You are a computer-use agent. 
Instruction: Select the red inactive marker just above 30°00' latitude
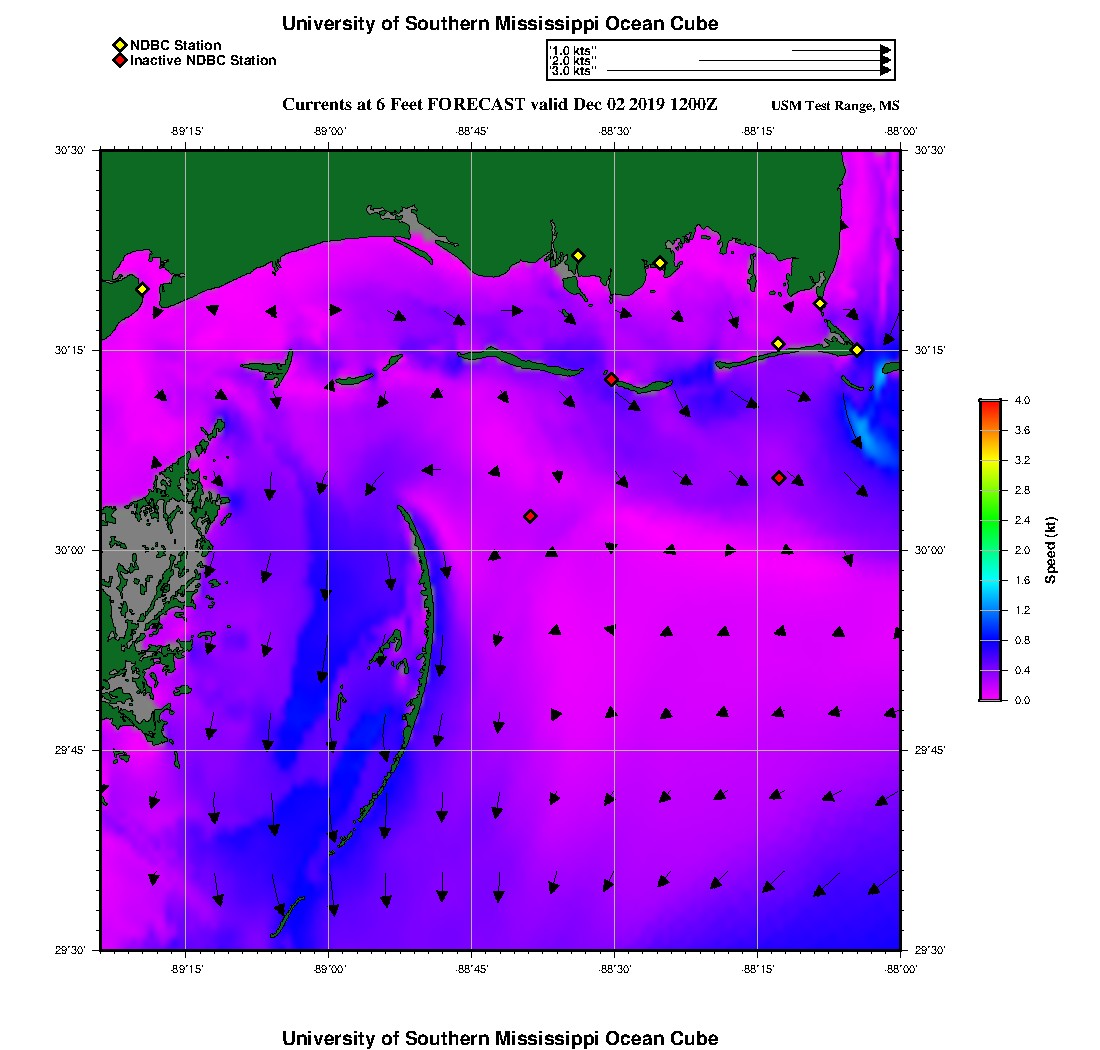coord(530,516)
